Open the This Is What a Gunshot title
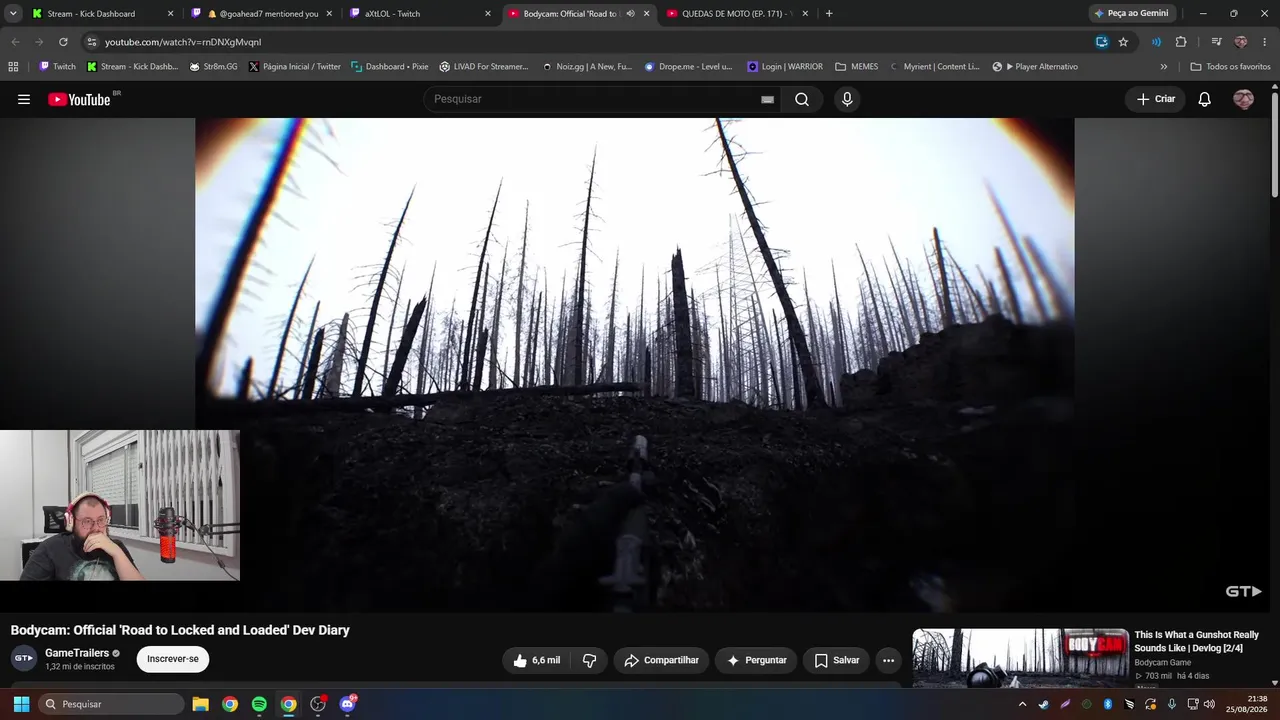Viewport: 1280px width, 720px height. point(1197,641)
